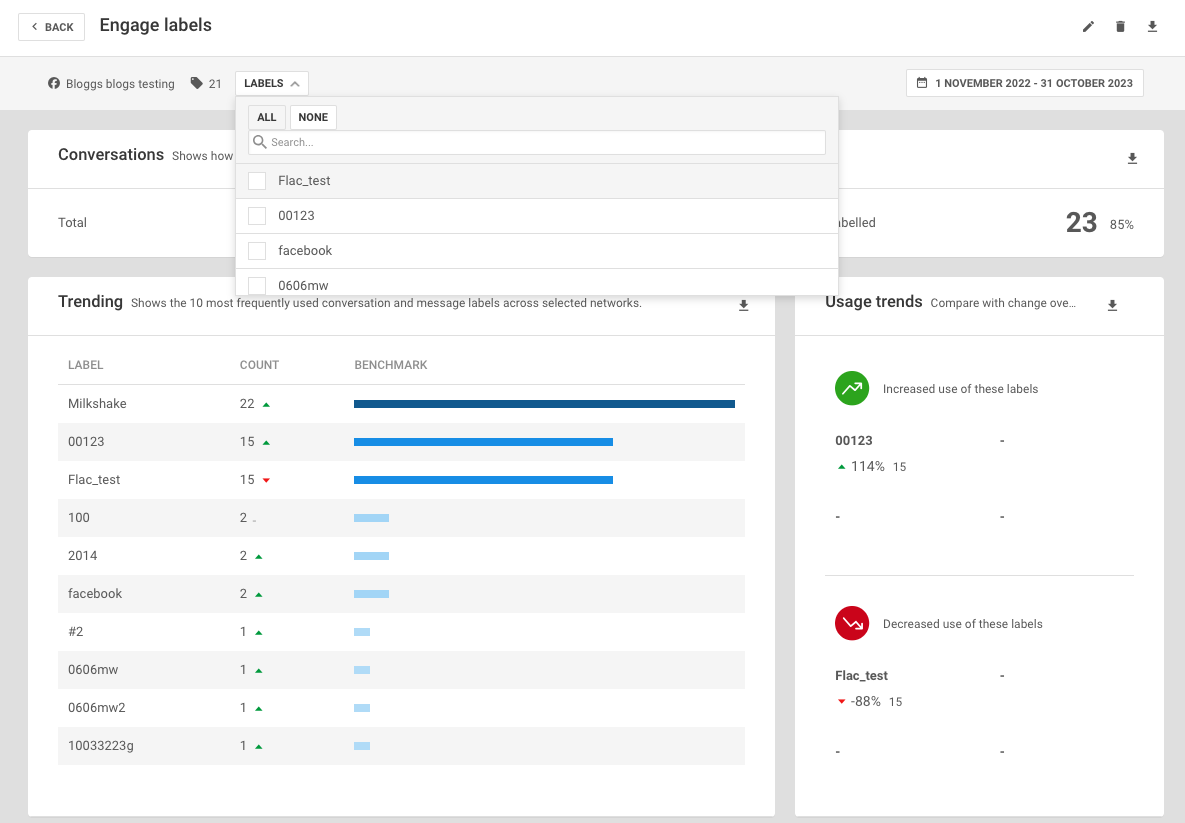This screenshot has height=823, width=1185.
Task: Check the Flac_test label checkbox
Action: pos(257,181)
